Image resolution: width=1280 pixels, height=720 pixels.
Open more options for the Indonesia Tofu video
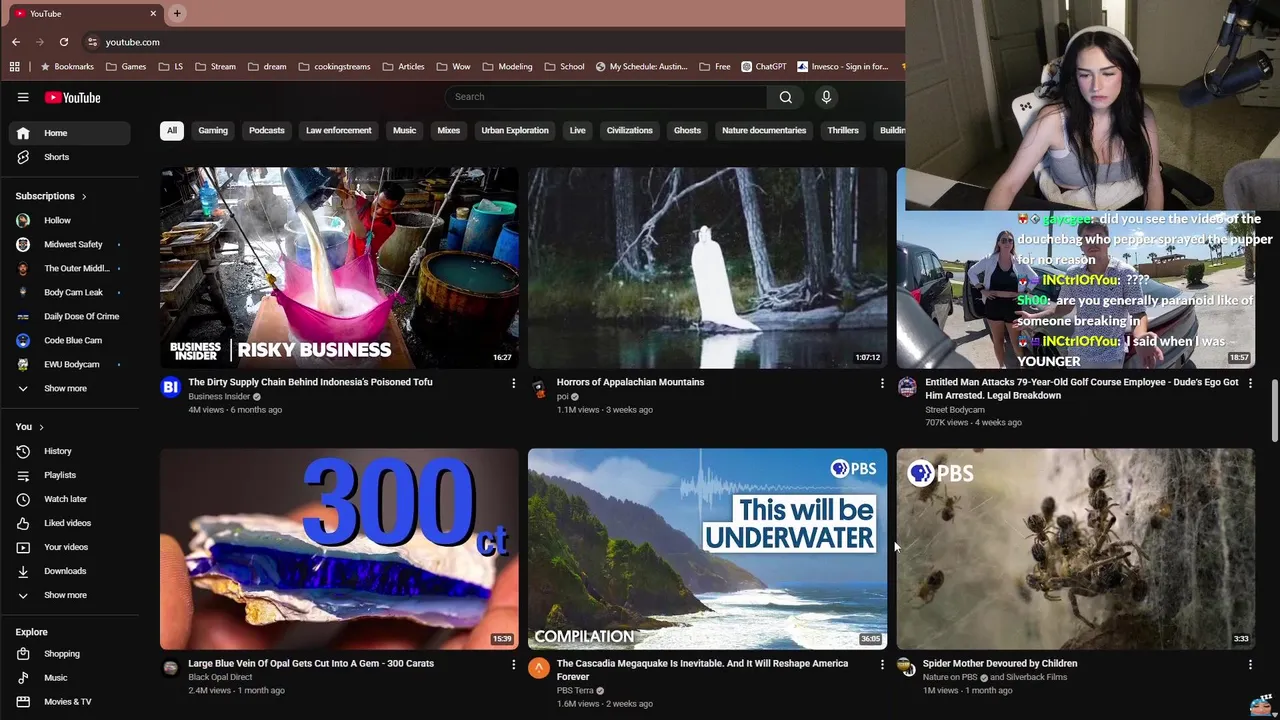[x=513, y=383]
